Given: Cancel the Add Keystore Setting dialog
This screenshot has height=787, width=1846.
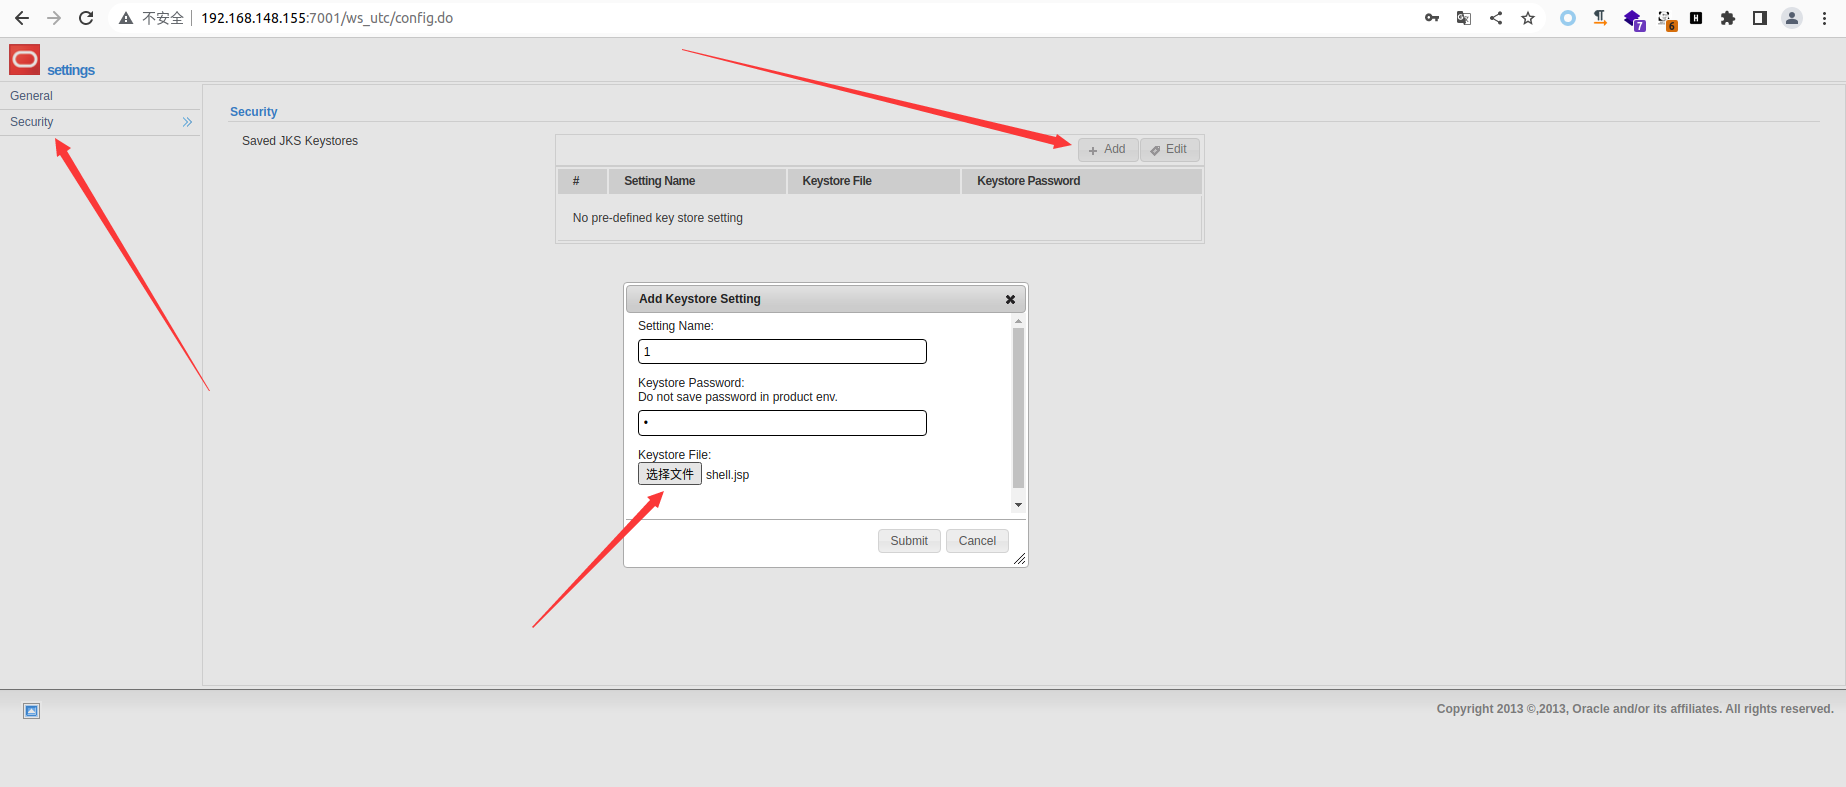Looking at the screenshot, I should click(977, 541).
